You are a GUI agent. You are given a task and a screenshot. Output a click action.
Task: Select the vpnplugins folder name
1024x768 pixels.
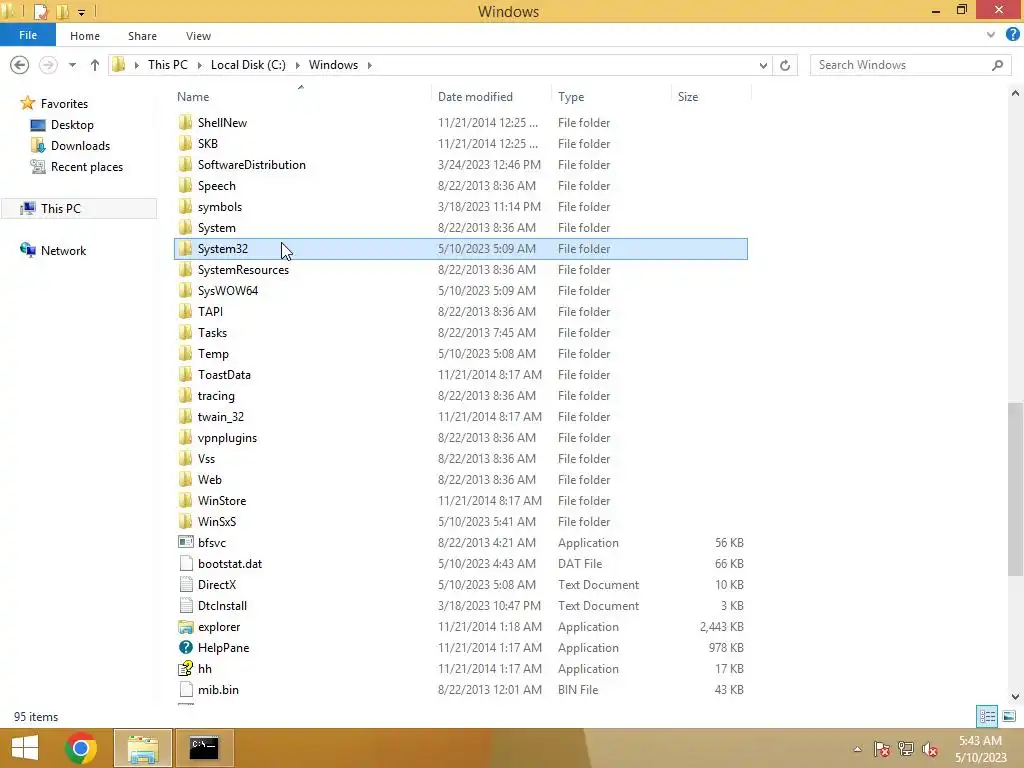tap(227, 438)
